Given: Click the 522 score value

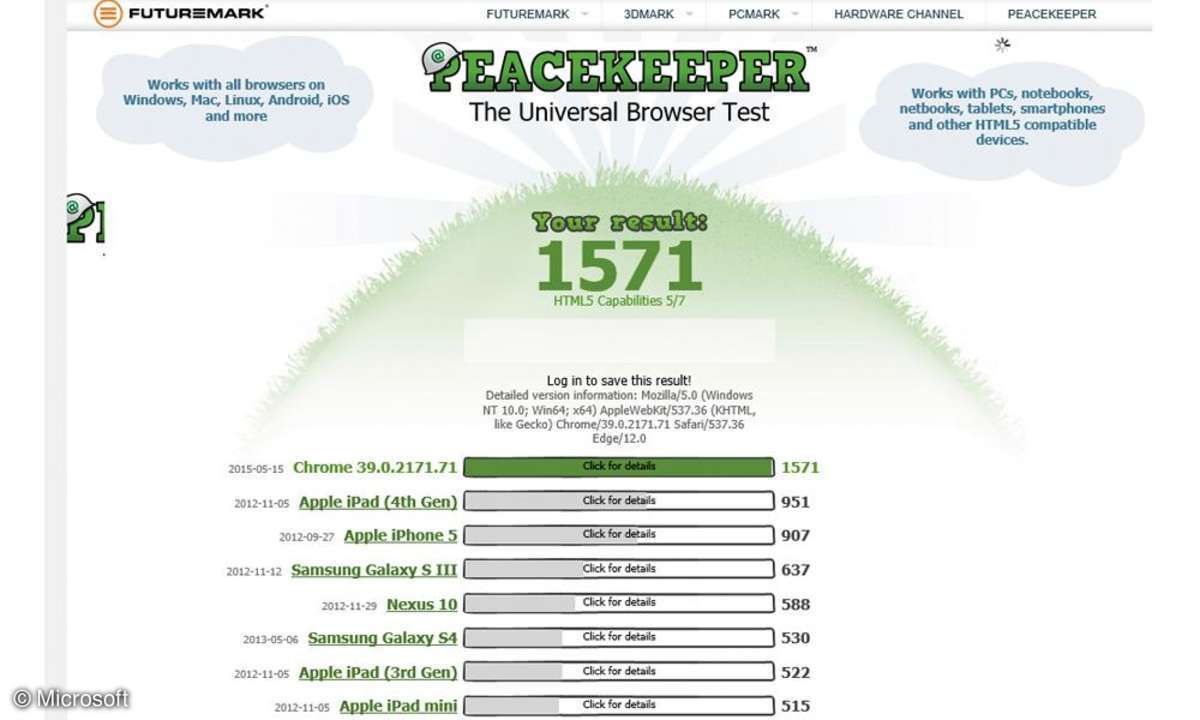Looking at the screenshot, I should tap(796, 672).
